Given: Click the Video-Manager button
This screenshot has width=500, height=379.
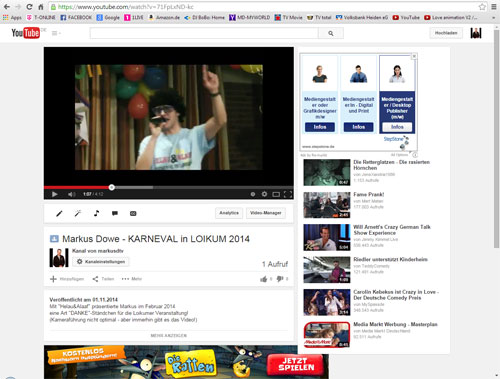Looking at the screenshot, I should 266,213.
